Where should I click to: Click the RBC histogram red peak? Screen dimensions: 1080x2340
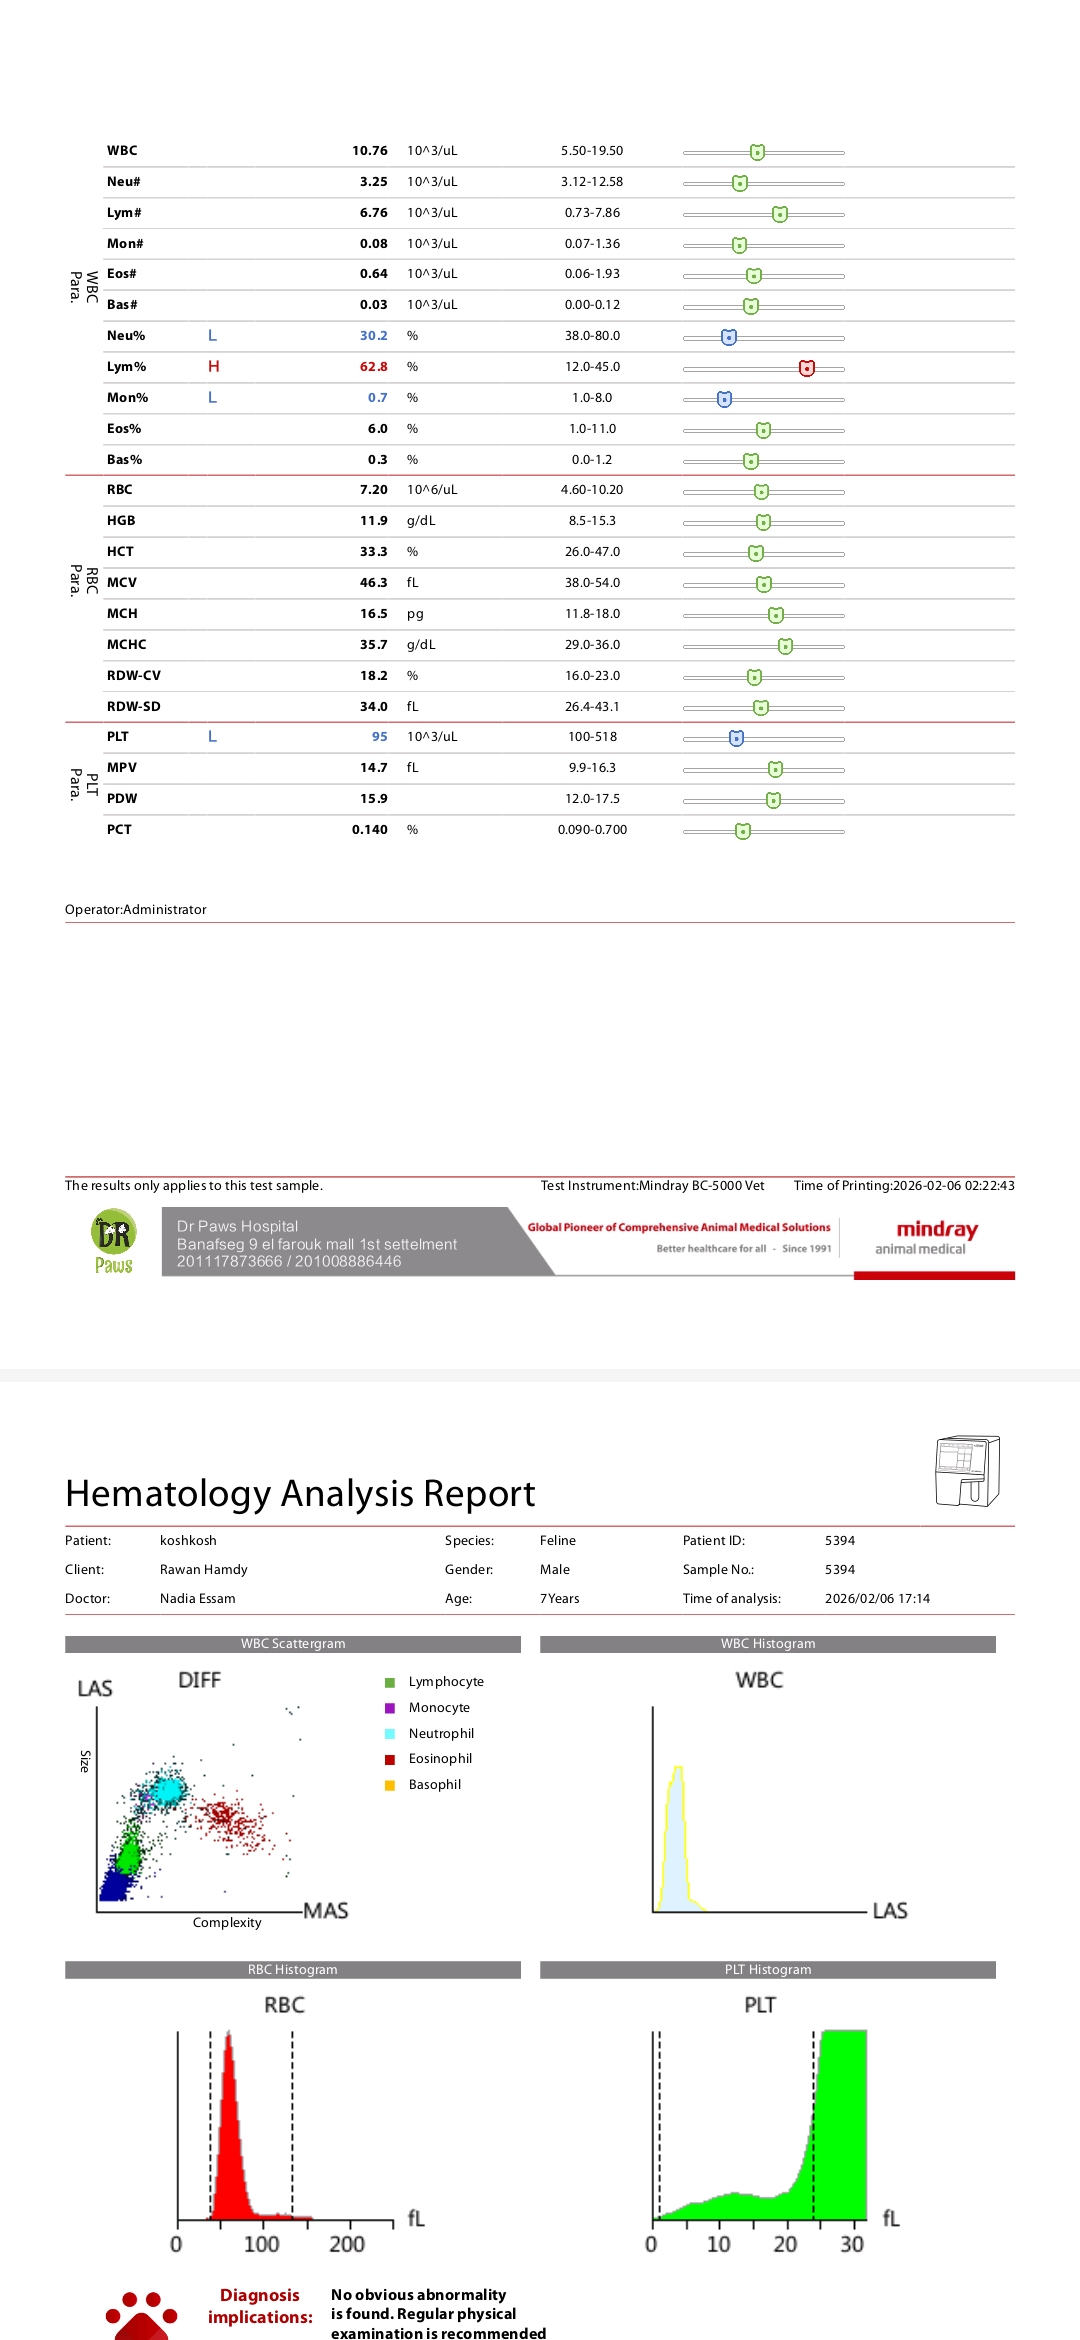(231, 2130)
